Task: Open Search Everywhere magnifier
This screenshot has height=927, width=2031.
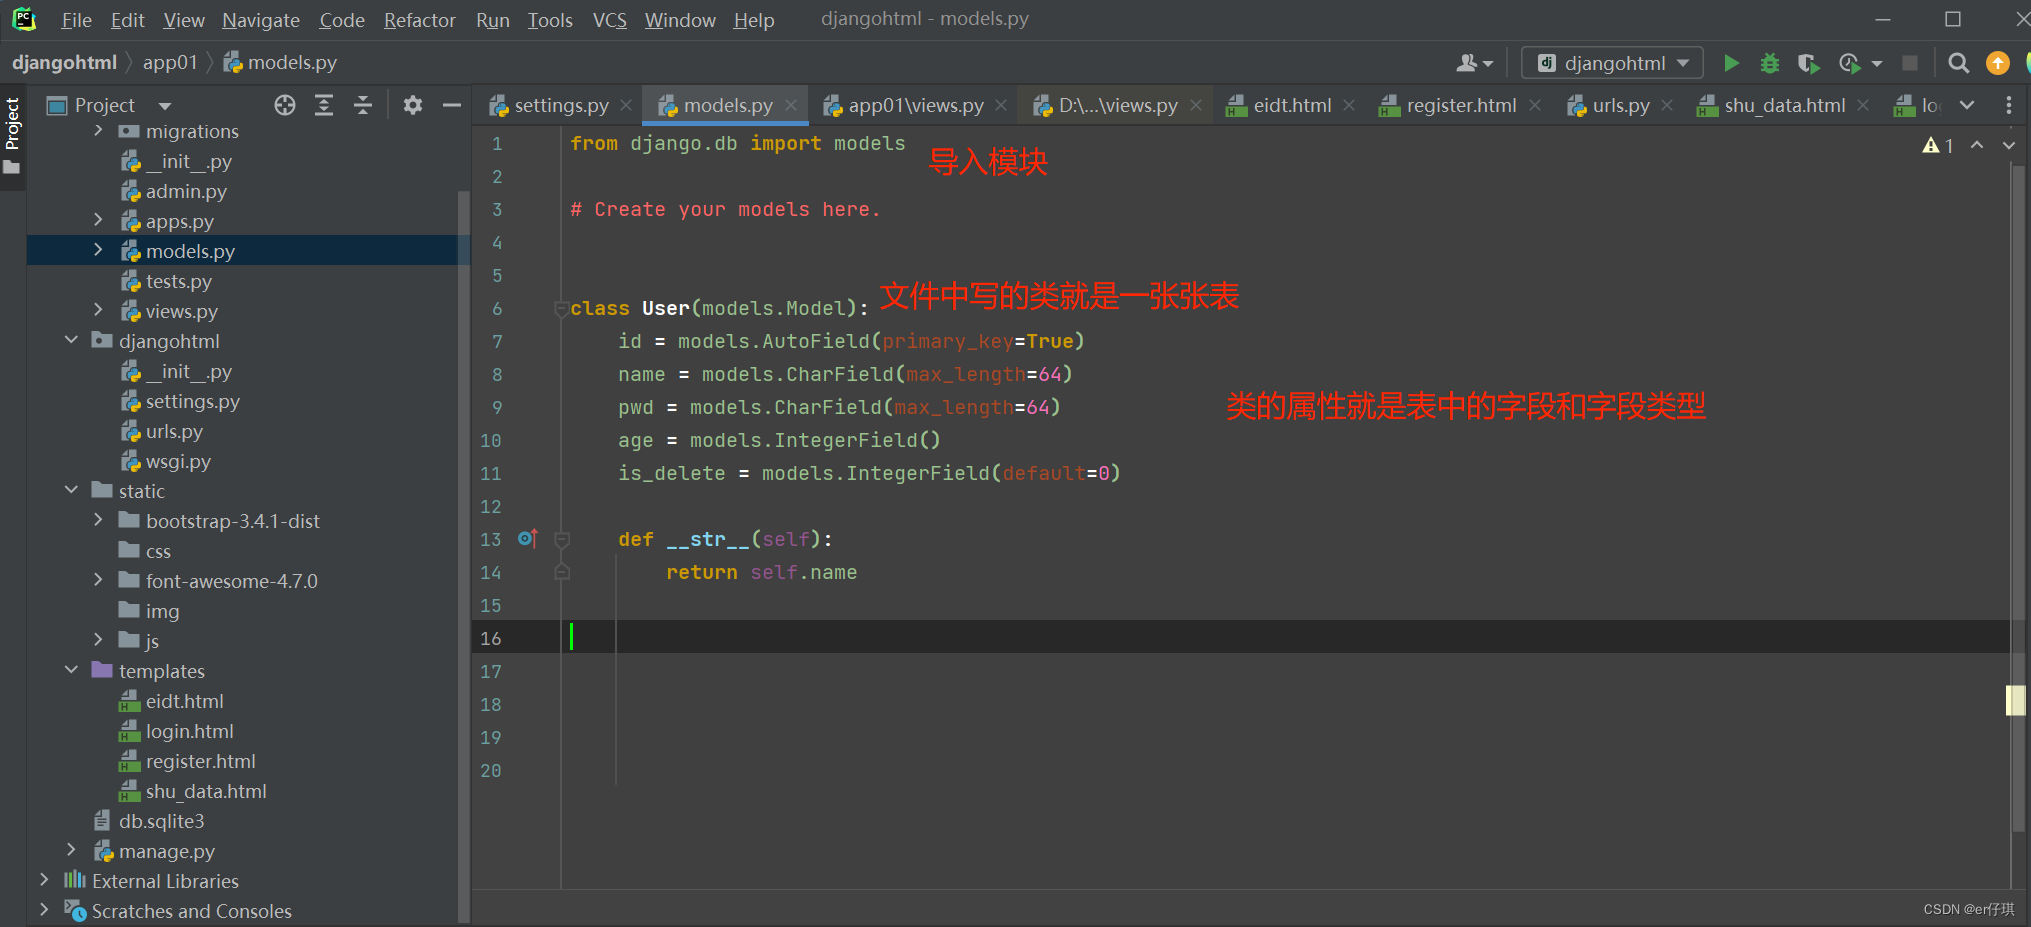Action: [x=1958, y=63]
